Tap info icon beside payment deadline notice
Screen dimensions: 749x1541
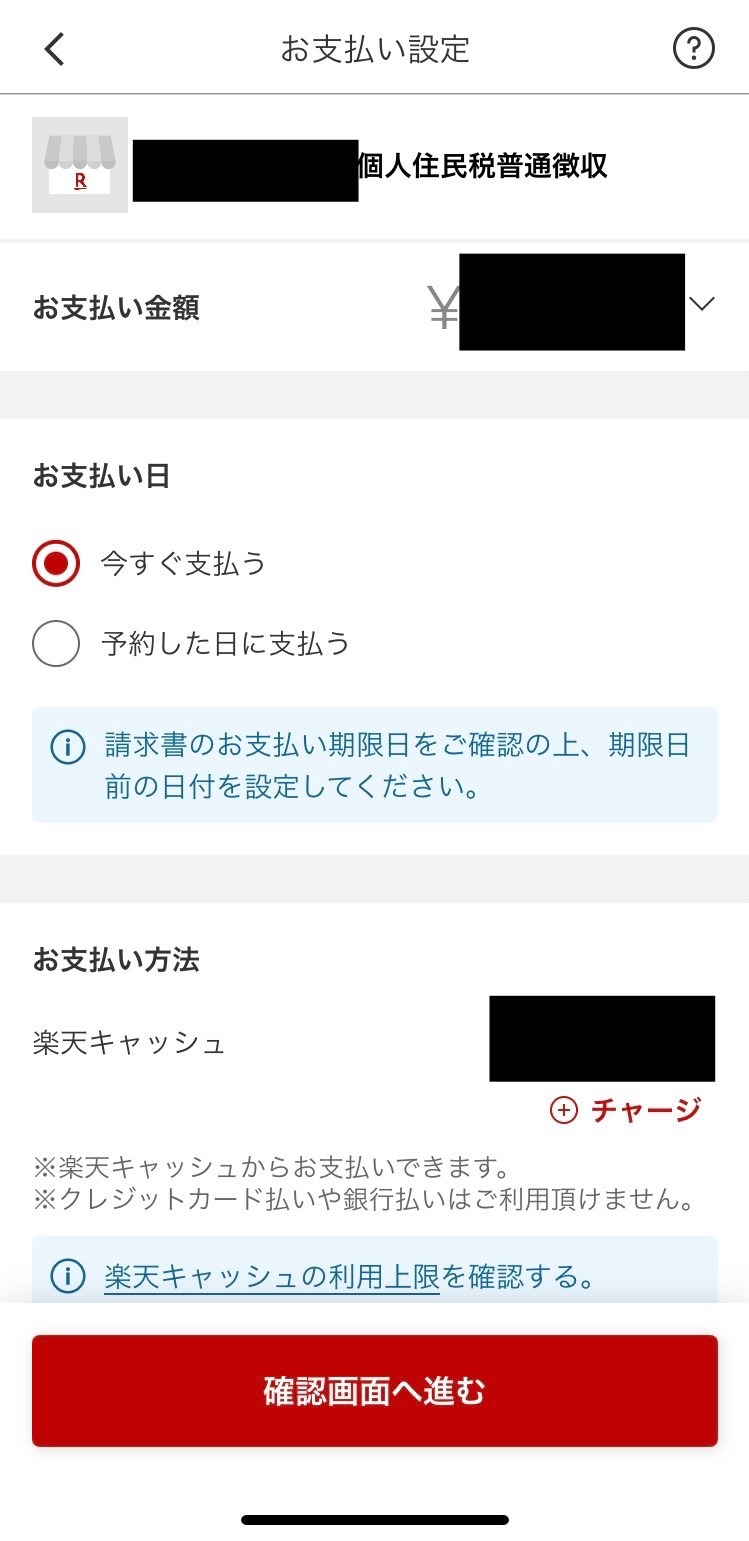point(67,747)
